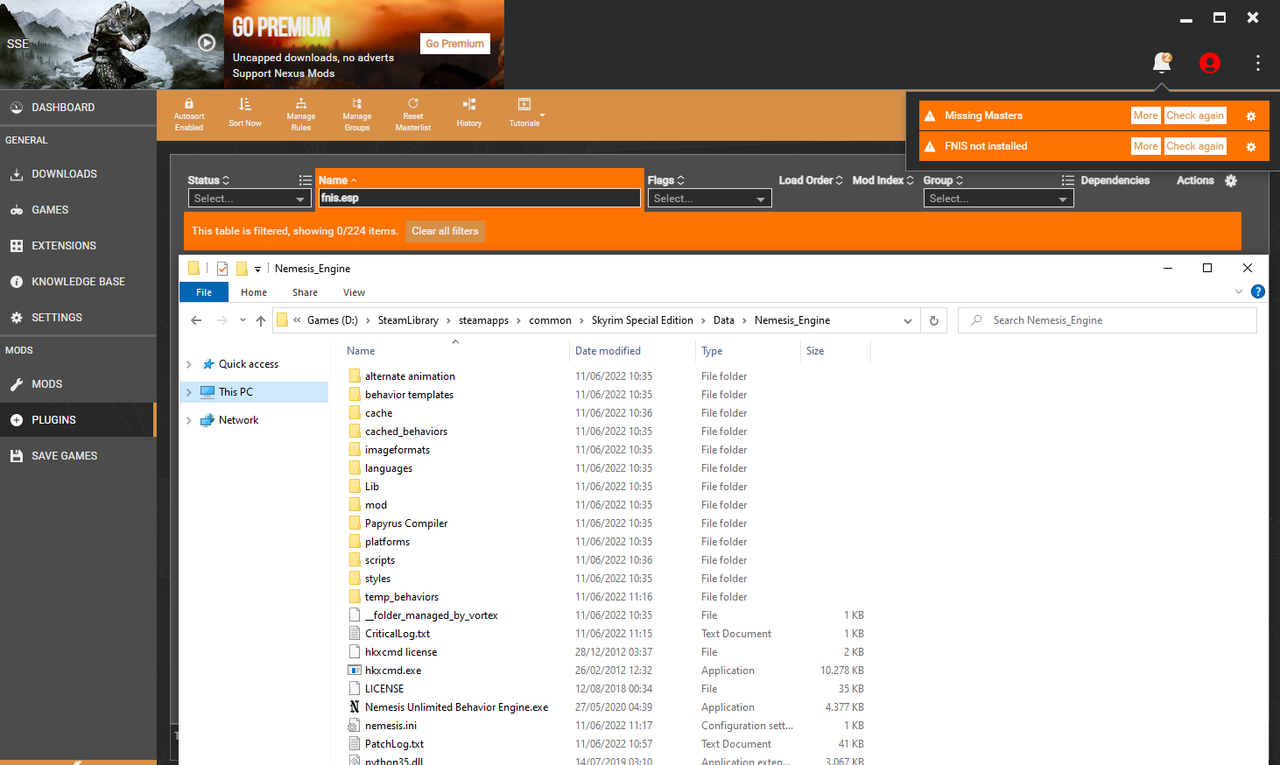Click the Explorer help question mark icon
The height and width of the screenshot is (765, 1280).
coord(1257,292)
